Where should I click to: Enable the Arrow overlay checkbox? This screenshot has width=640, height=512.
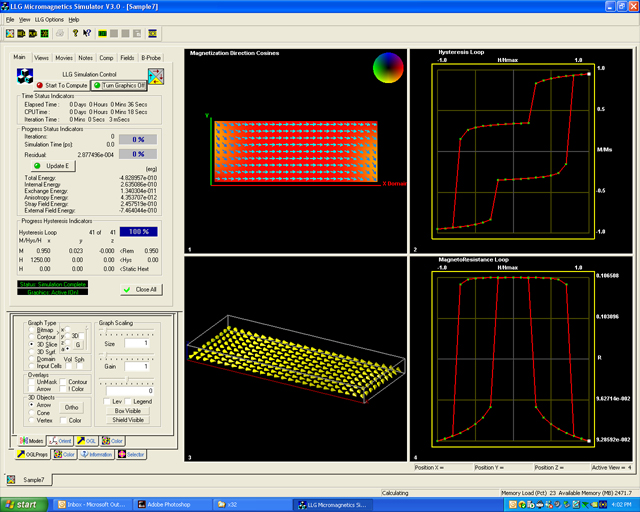(x=31, y=389)
